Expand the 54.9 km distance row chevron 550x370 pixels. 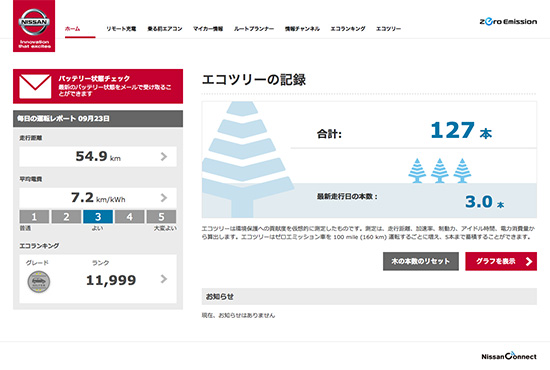tap(164, 156)
